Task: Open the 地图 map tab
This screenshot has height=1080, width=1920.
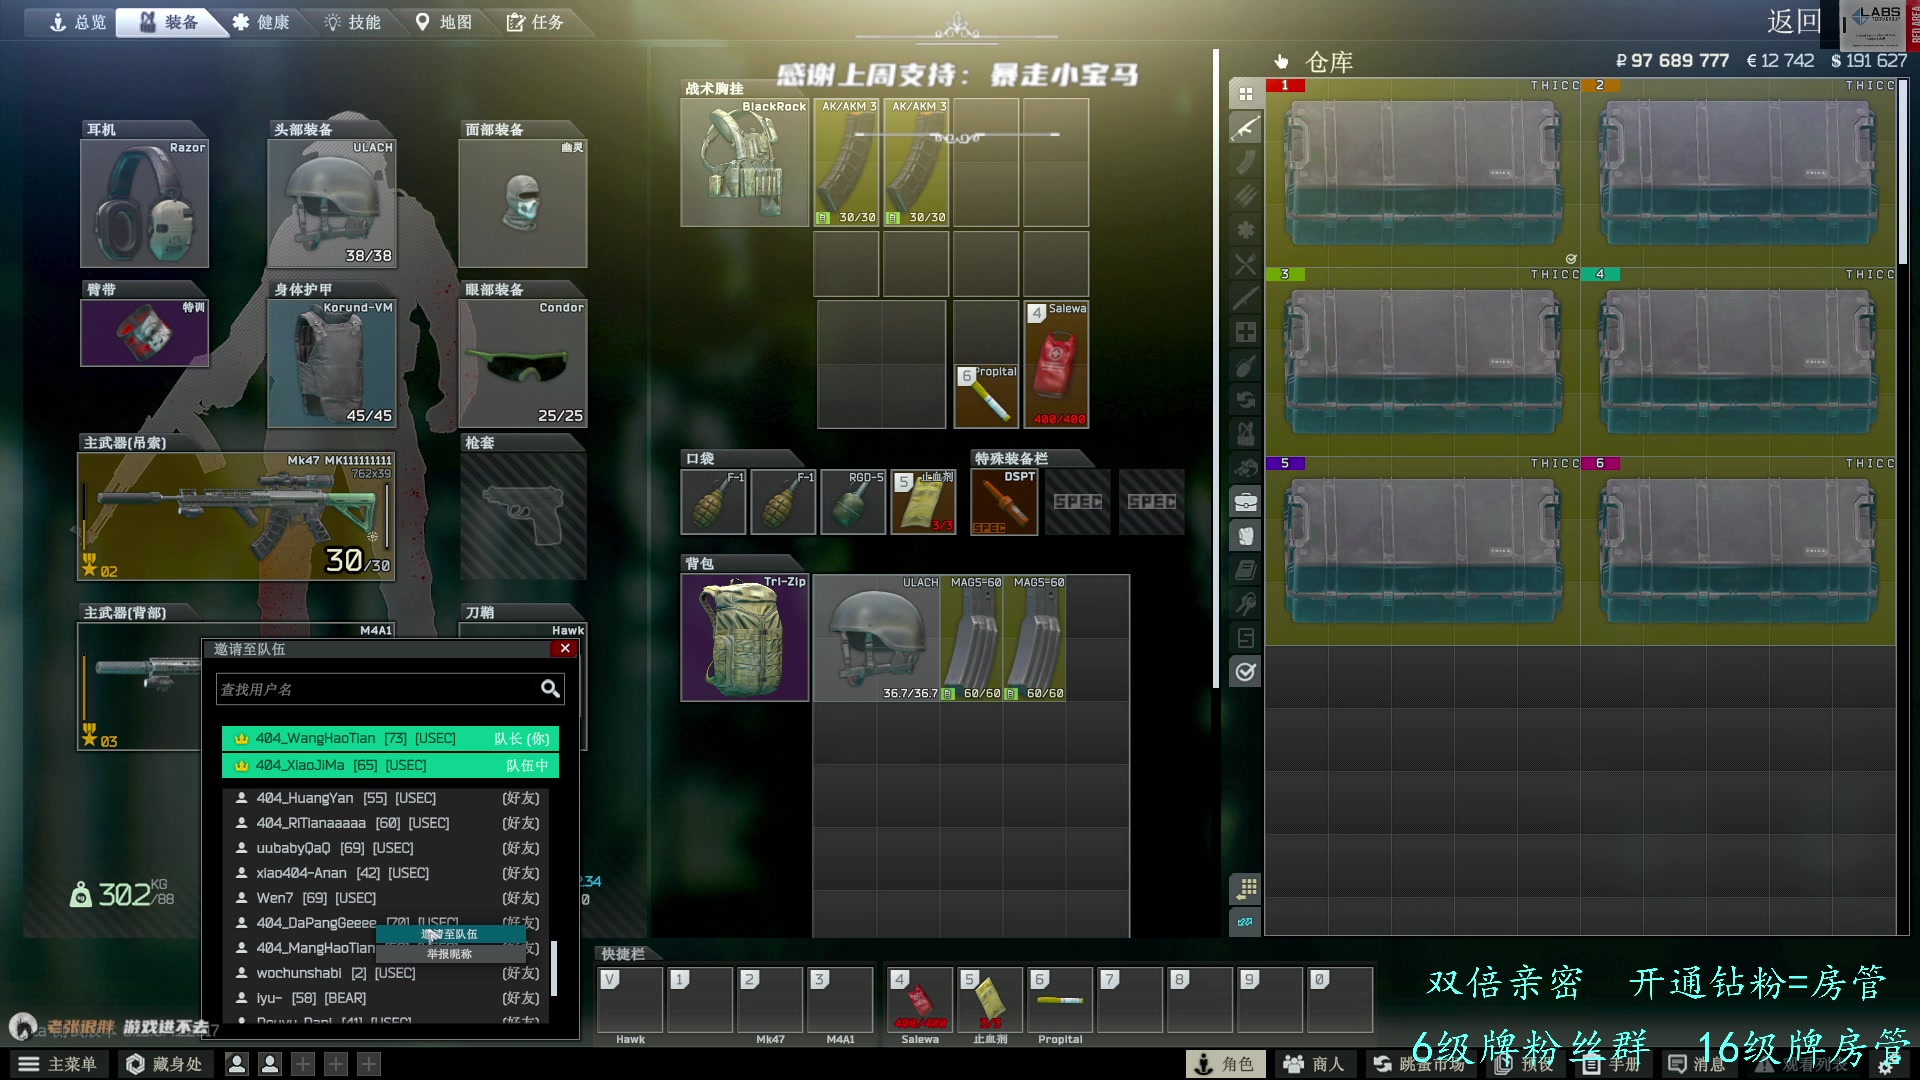Action: click(445, 22)
